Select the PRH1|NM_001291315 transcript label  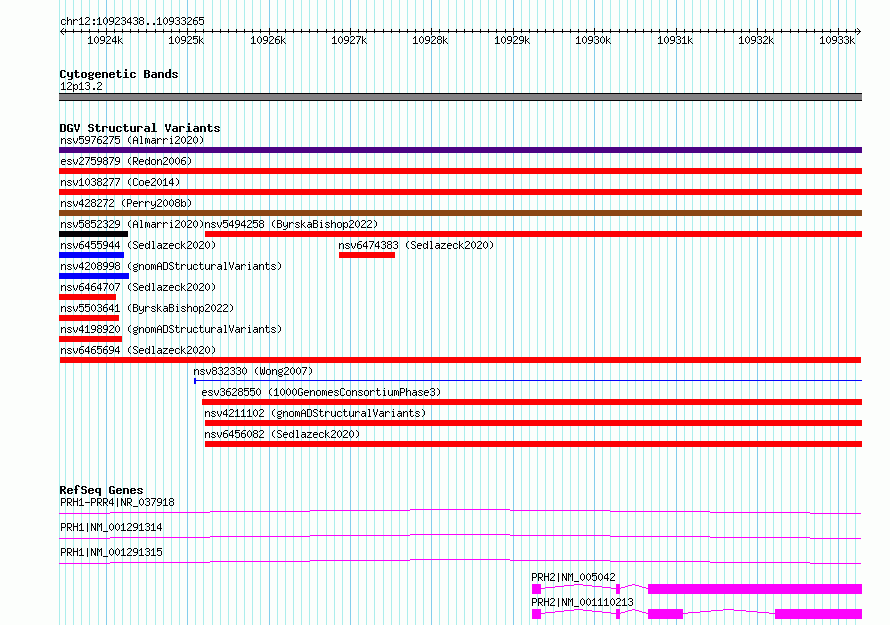pos(111,552)
